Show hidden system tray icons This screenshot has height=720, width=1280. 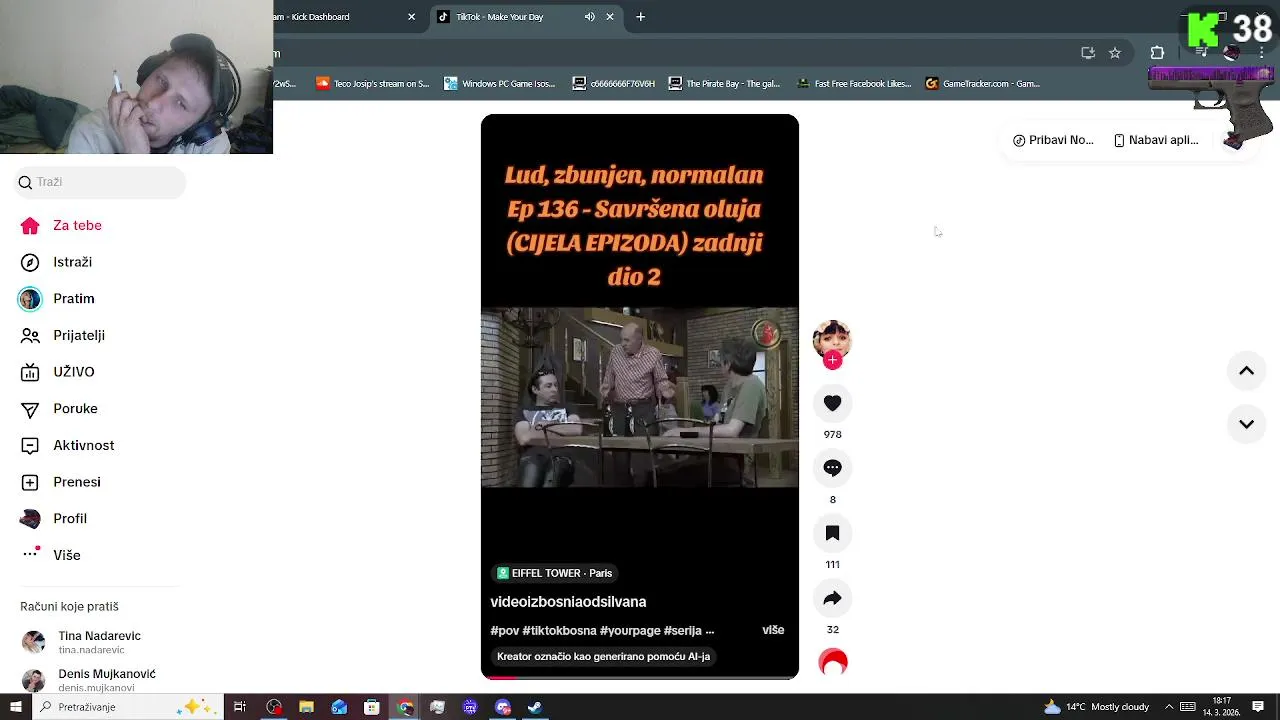click(1168, 707)
